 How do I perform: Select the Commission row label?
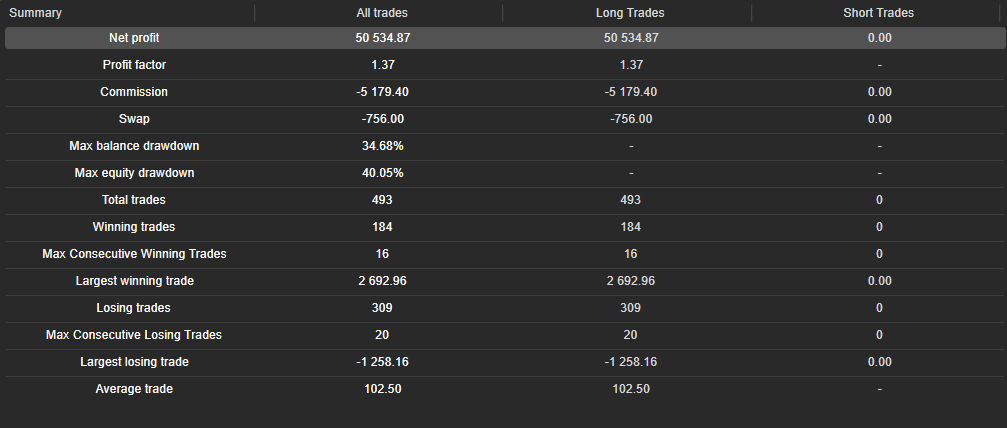[134, 92]
